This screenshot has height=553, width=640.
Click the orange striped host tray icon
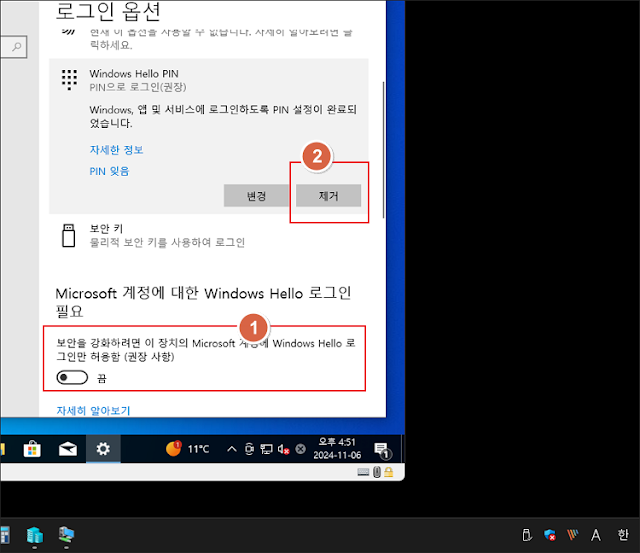(x=573, y=534)
